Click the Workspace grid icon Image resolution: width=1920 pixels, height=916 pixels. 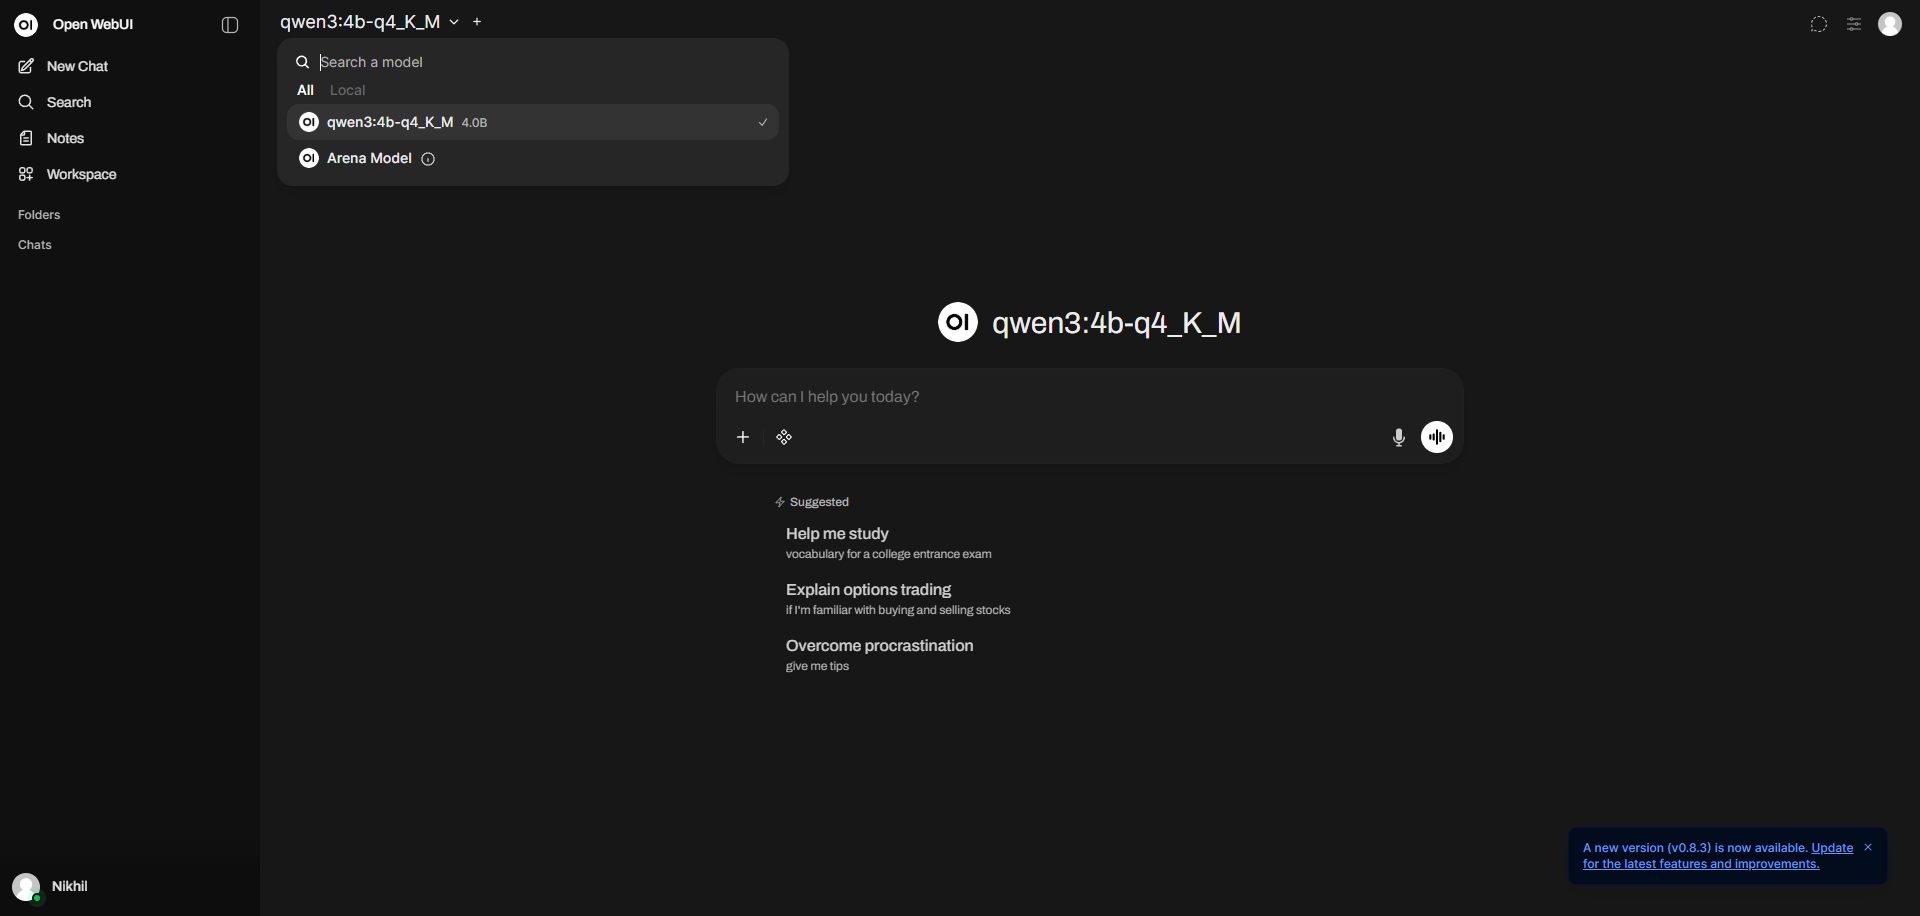point(26,174)
